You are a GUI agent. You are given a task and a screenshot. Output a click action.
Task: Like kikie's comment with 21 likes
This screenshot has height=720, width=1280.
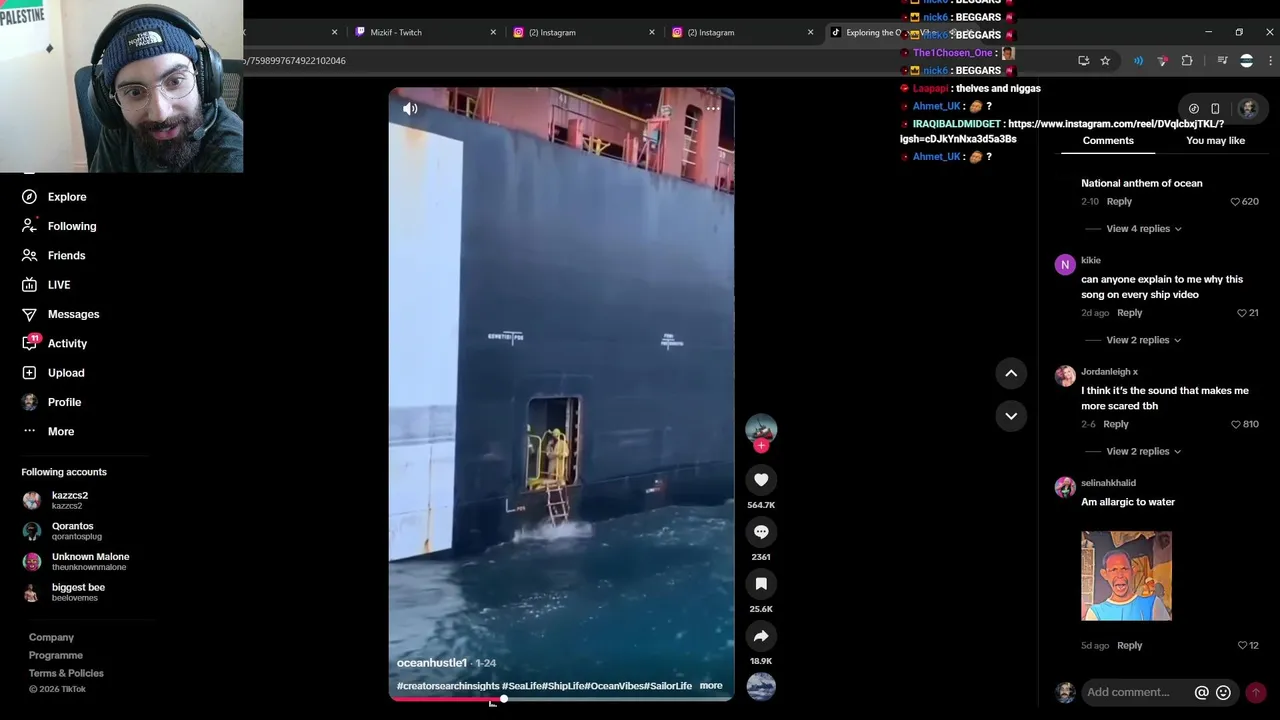point(1242,313)
